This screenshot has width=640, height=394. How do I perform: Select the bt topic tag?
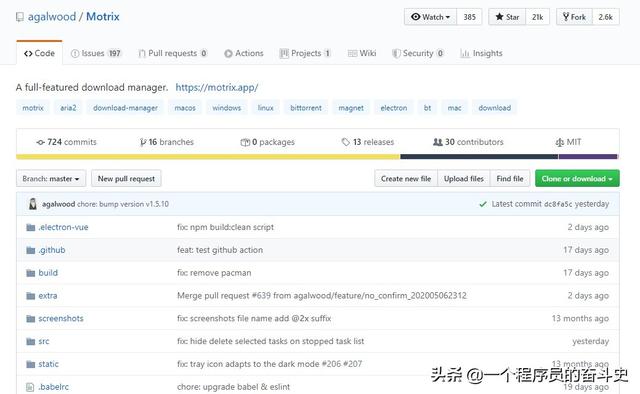pos(427,108)
